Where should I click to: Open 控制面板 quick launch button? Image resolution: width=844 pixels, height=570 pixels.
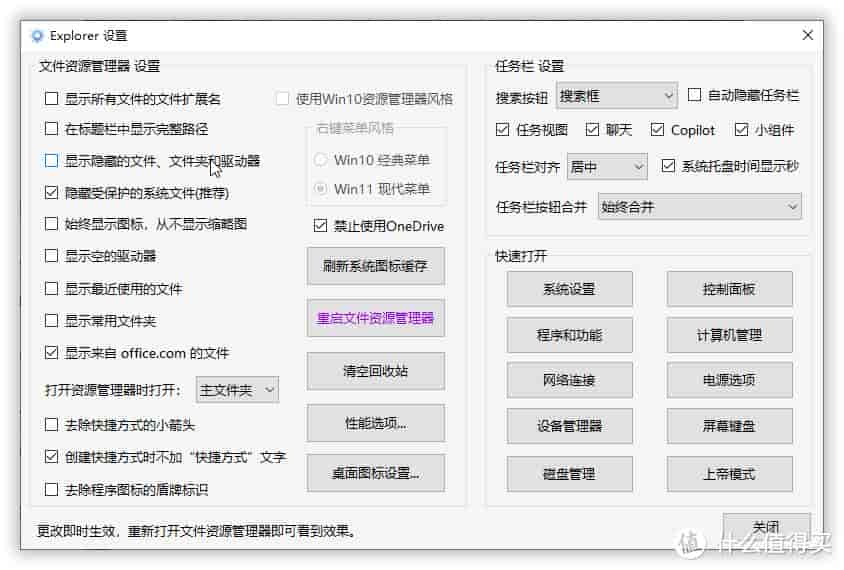tap(729, 289)
